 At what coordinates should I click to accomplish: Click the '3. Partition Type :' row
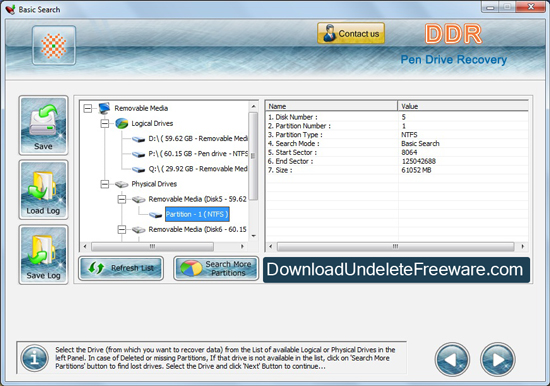pyautogui.click(x=397, y=135)
